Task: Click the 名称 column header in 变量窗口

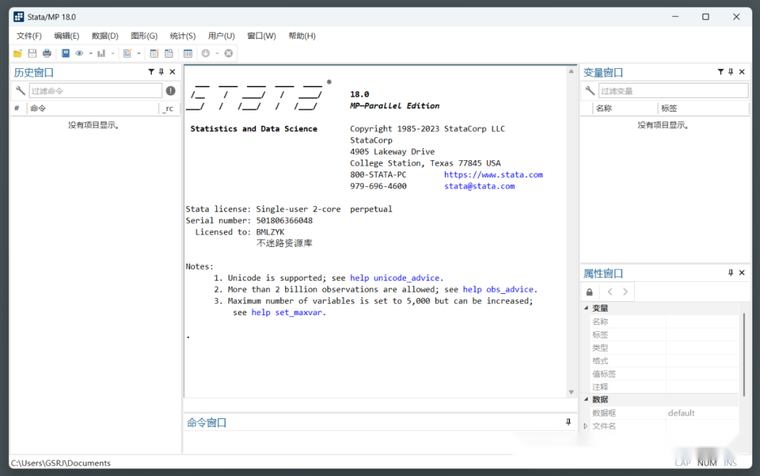Action: pyautogui.click(x=625, y=108)
